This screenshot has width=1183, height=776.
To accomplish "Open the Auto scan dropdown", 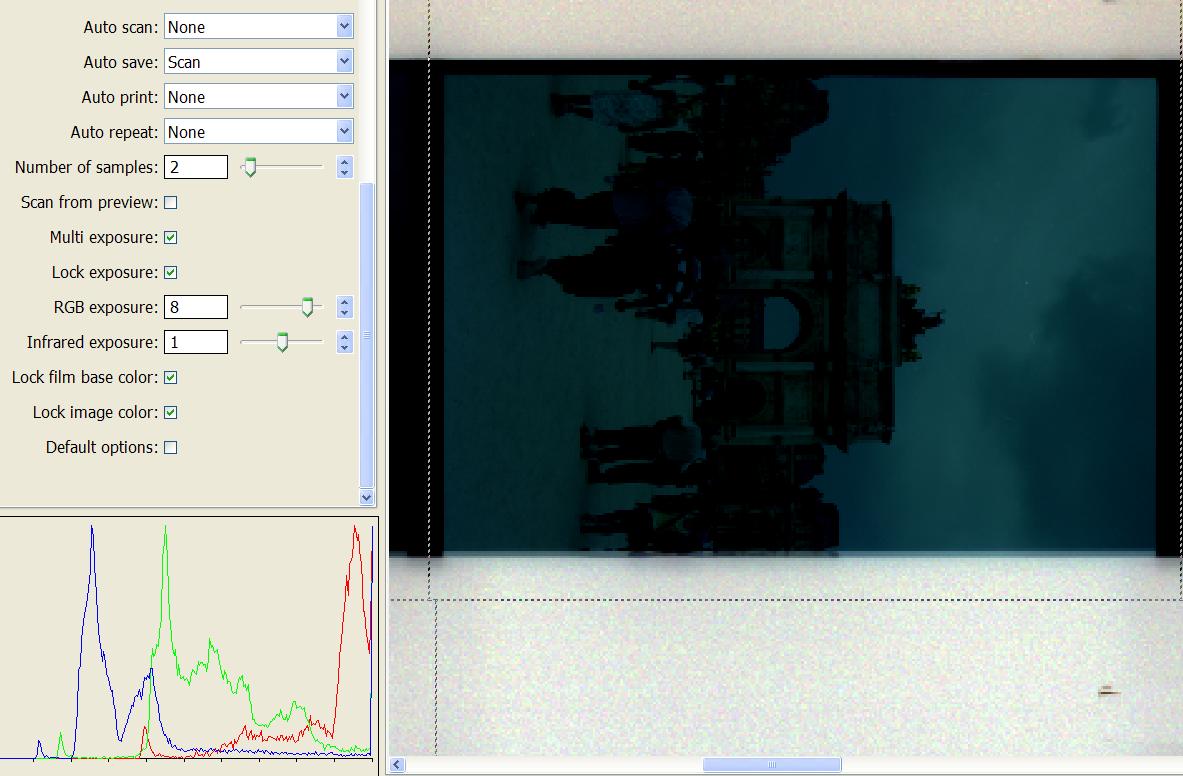I will point(259,27).
